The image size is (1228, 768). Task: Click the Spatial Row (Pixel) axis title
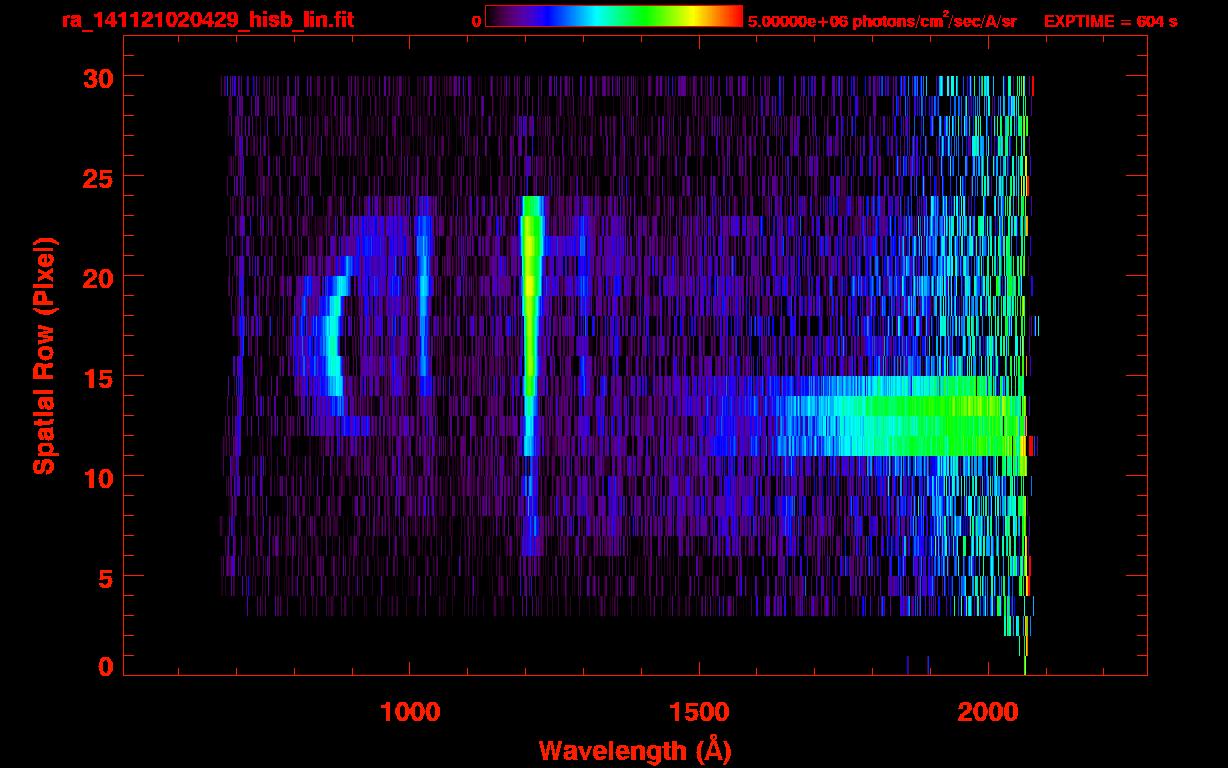pyautogui.click(x=44, y=355)
